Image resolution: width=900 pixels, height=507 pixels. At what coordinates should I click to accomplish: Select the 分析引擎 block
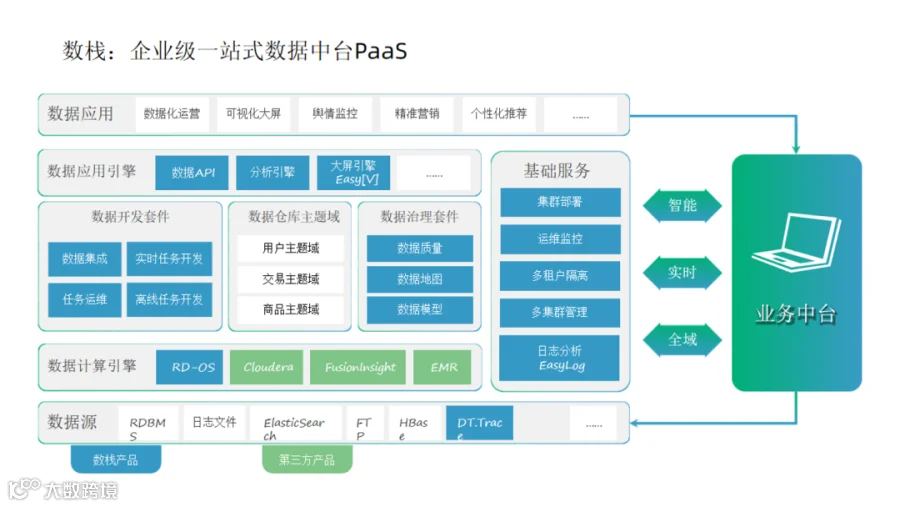click(273, 172)
